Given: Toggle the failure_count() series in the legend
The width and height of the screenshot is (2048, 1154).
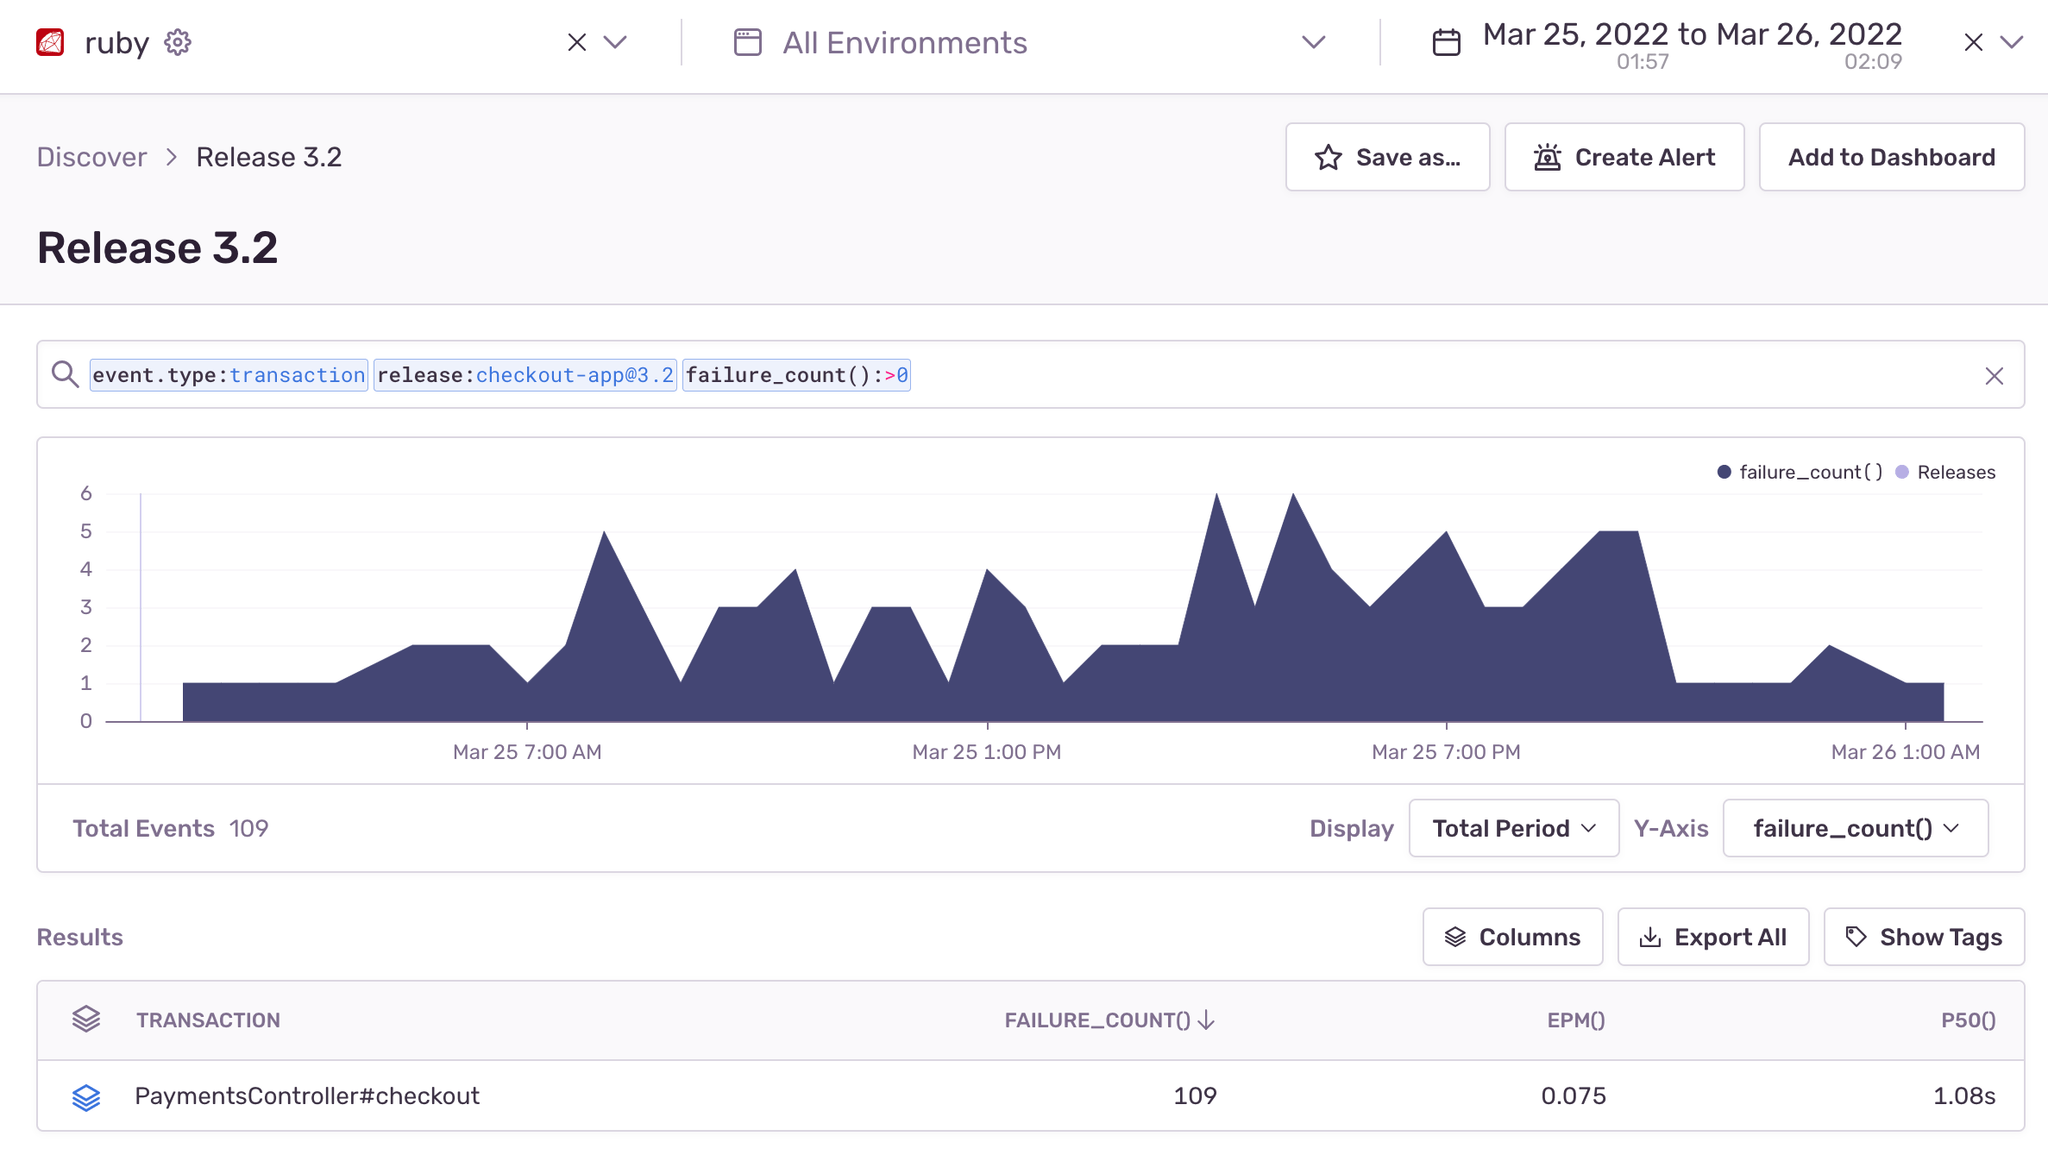Looking at the screenshot, I should 1797,471.
